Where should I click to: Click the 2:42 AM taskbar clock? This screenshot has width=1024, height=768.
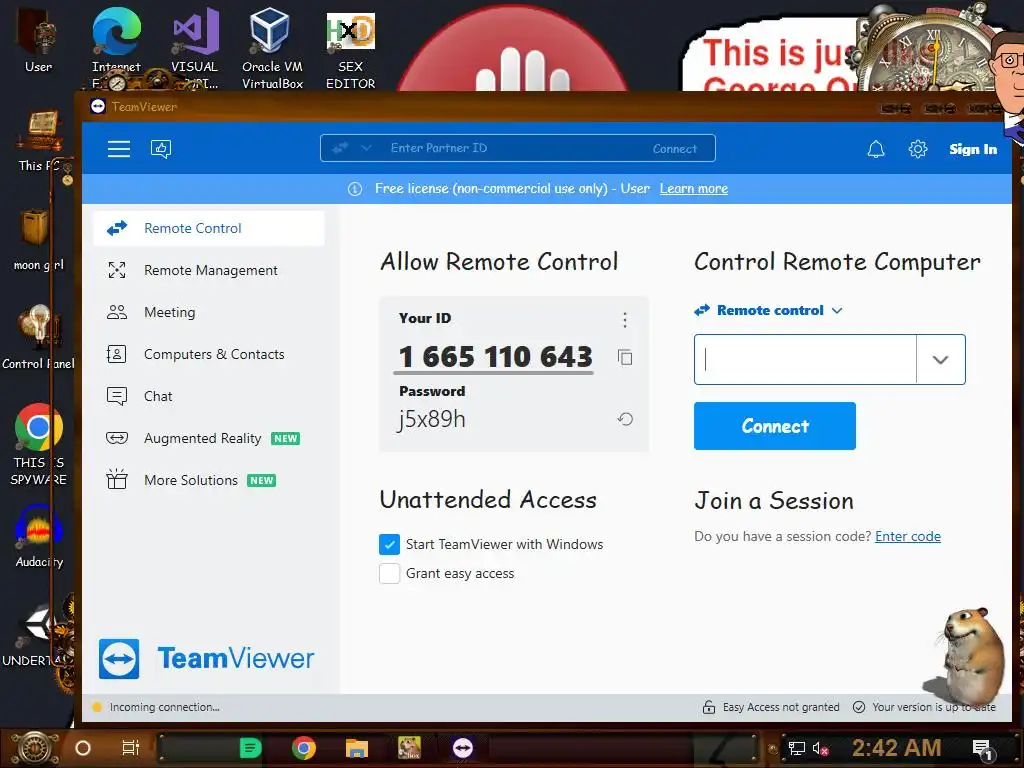pos(896,748)
